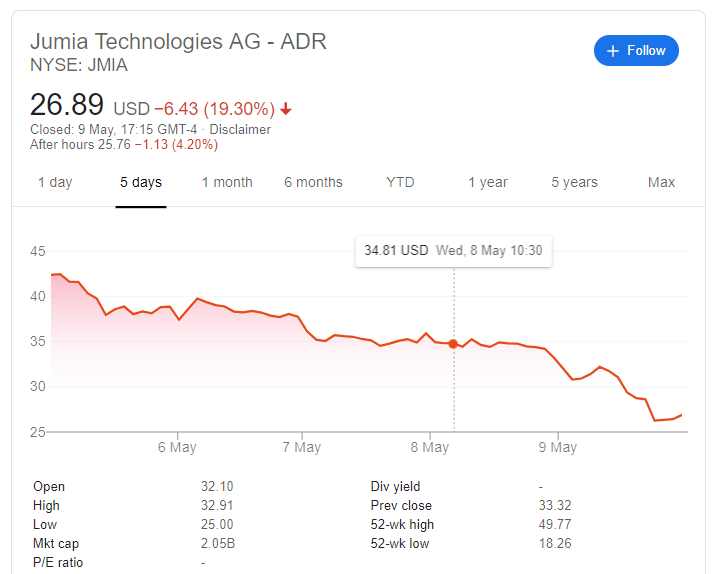View the 1 year chart
This screenshot has height=574, width=724.
(488, 182)
